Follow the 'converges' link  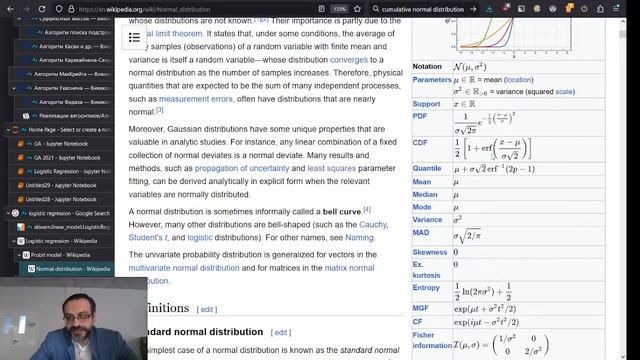pyautogui.click(x=349, y=60)
